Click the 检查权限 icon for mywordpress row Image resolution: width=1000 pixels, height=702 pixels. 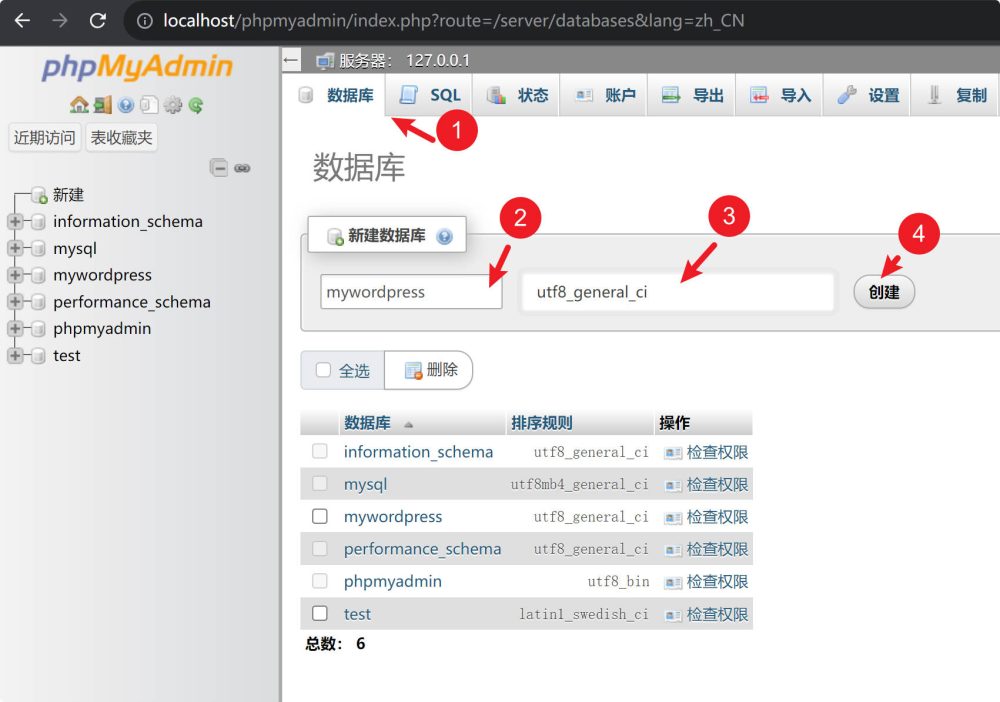pos(673,518)
